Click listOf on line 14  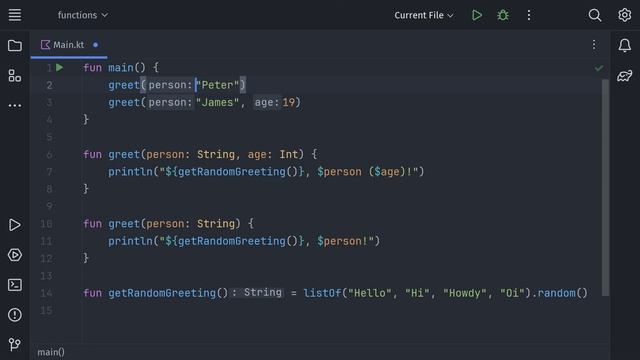(322, 293)
